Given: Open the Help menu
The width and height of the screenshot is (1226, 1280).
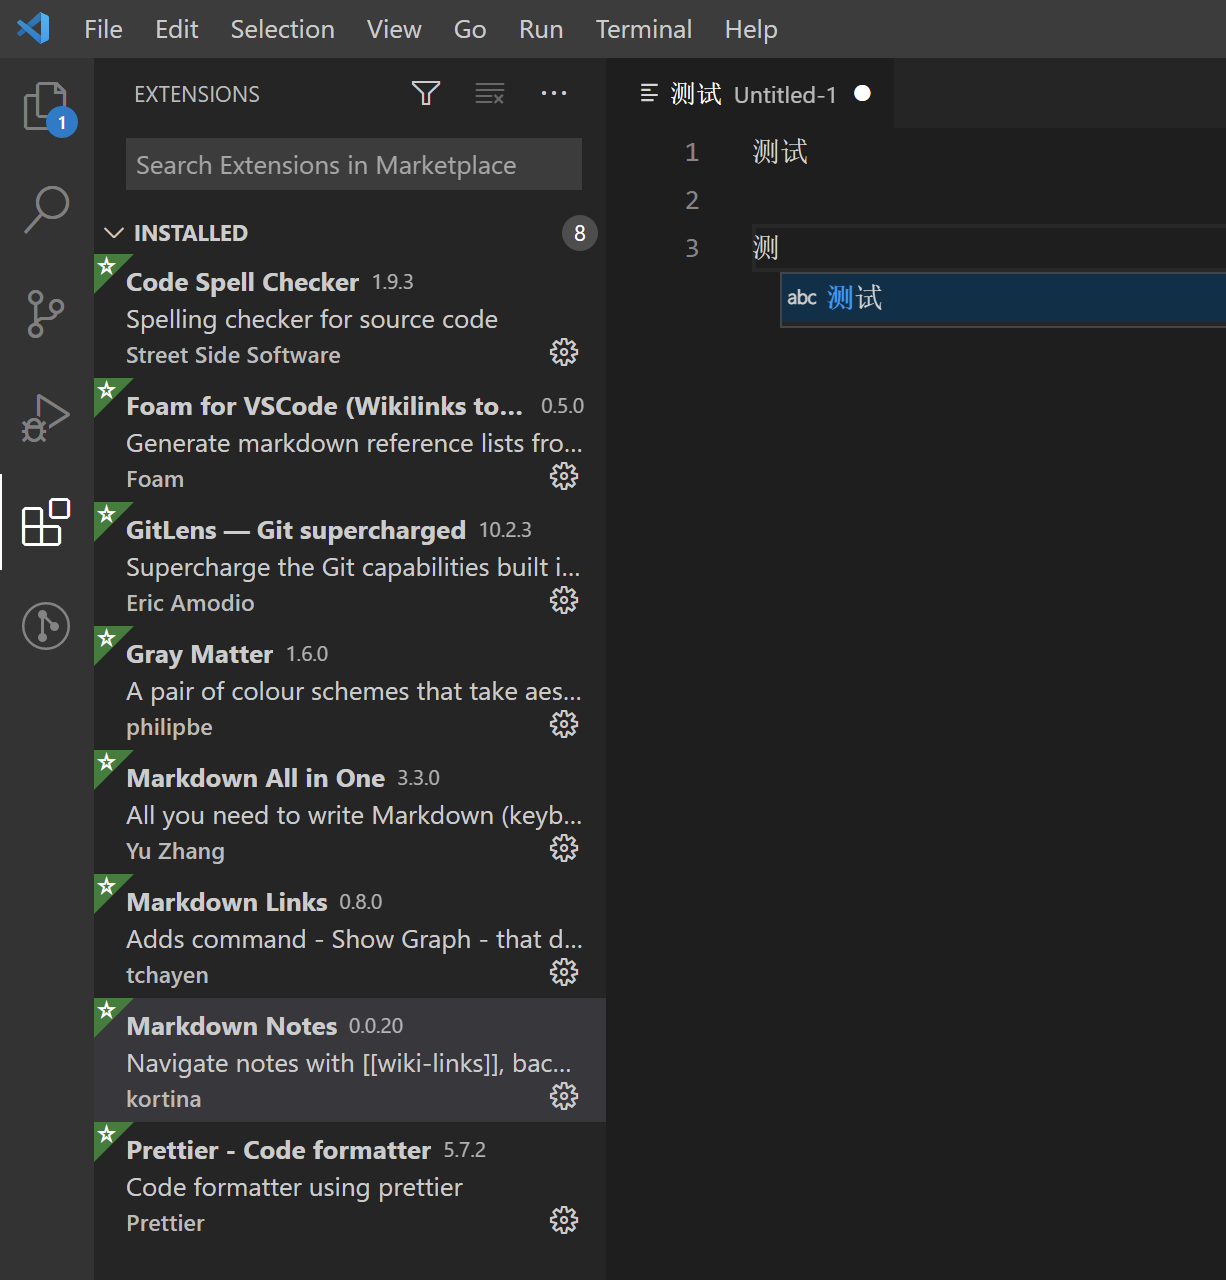Looking at the screenshot, I should point(751,29).
